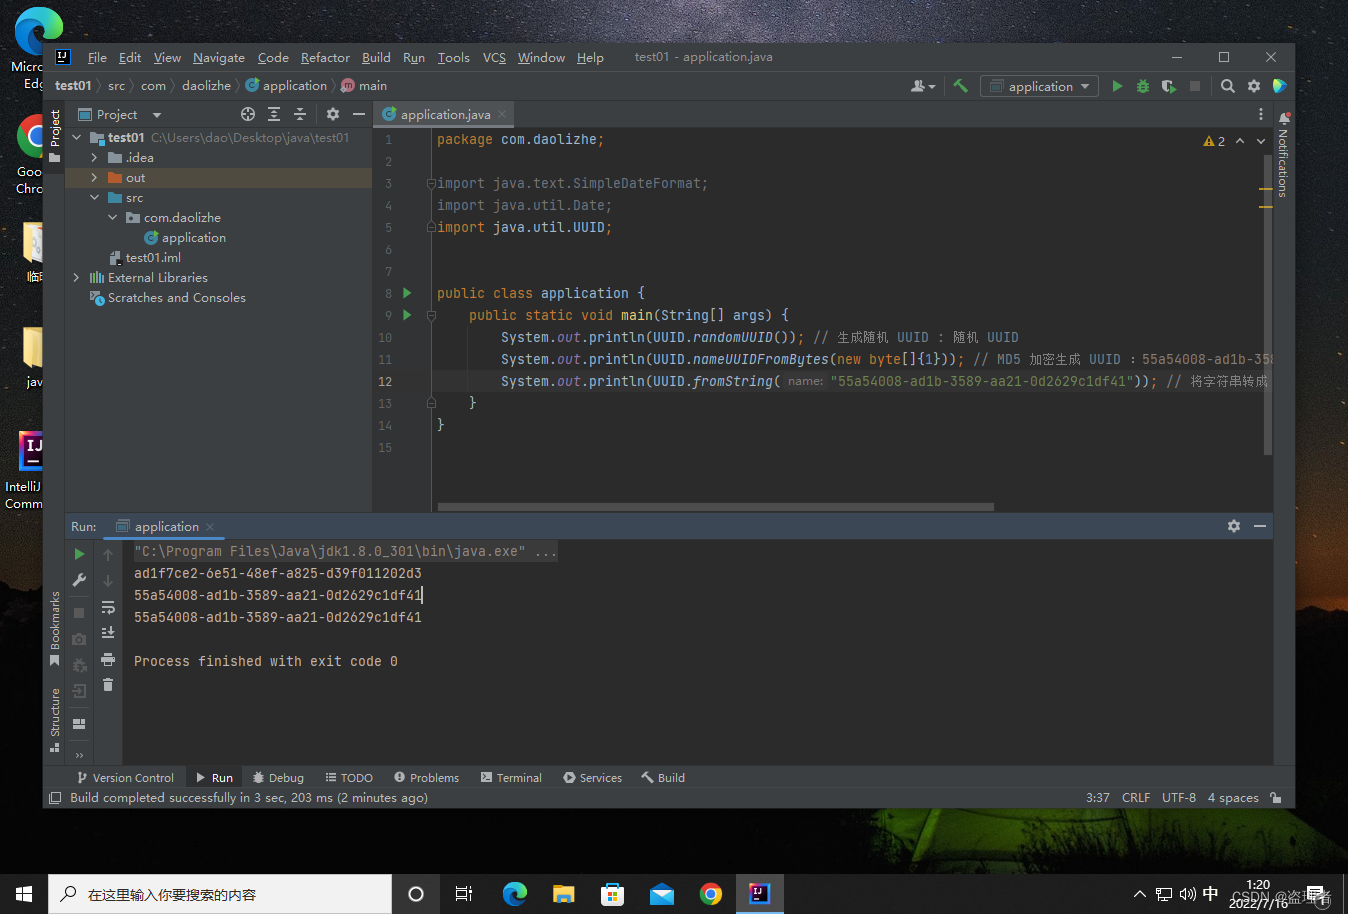The width and height of the screenshot is (1348, 914).
Task: Open Version Control tool window
Action: [x=125, y=778]
